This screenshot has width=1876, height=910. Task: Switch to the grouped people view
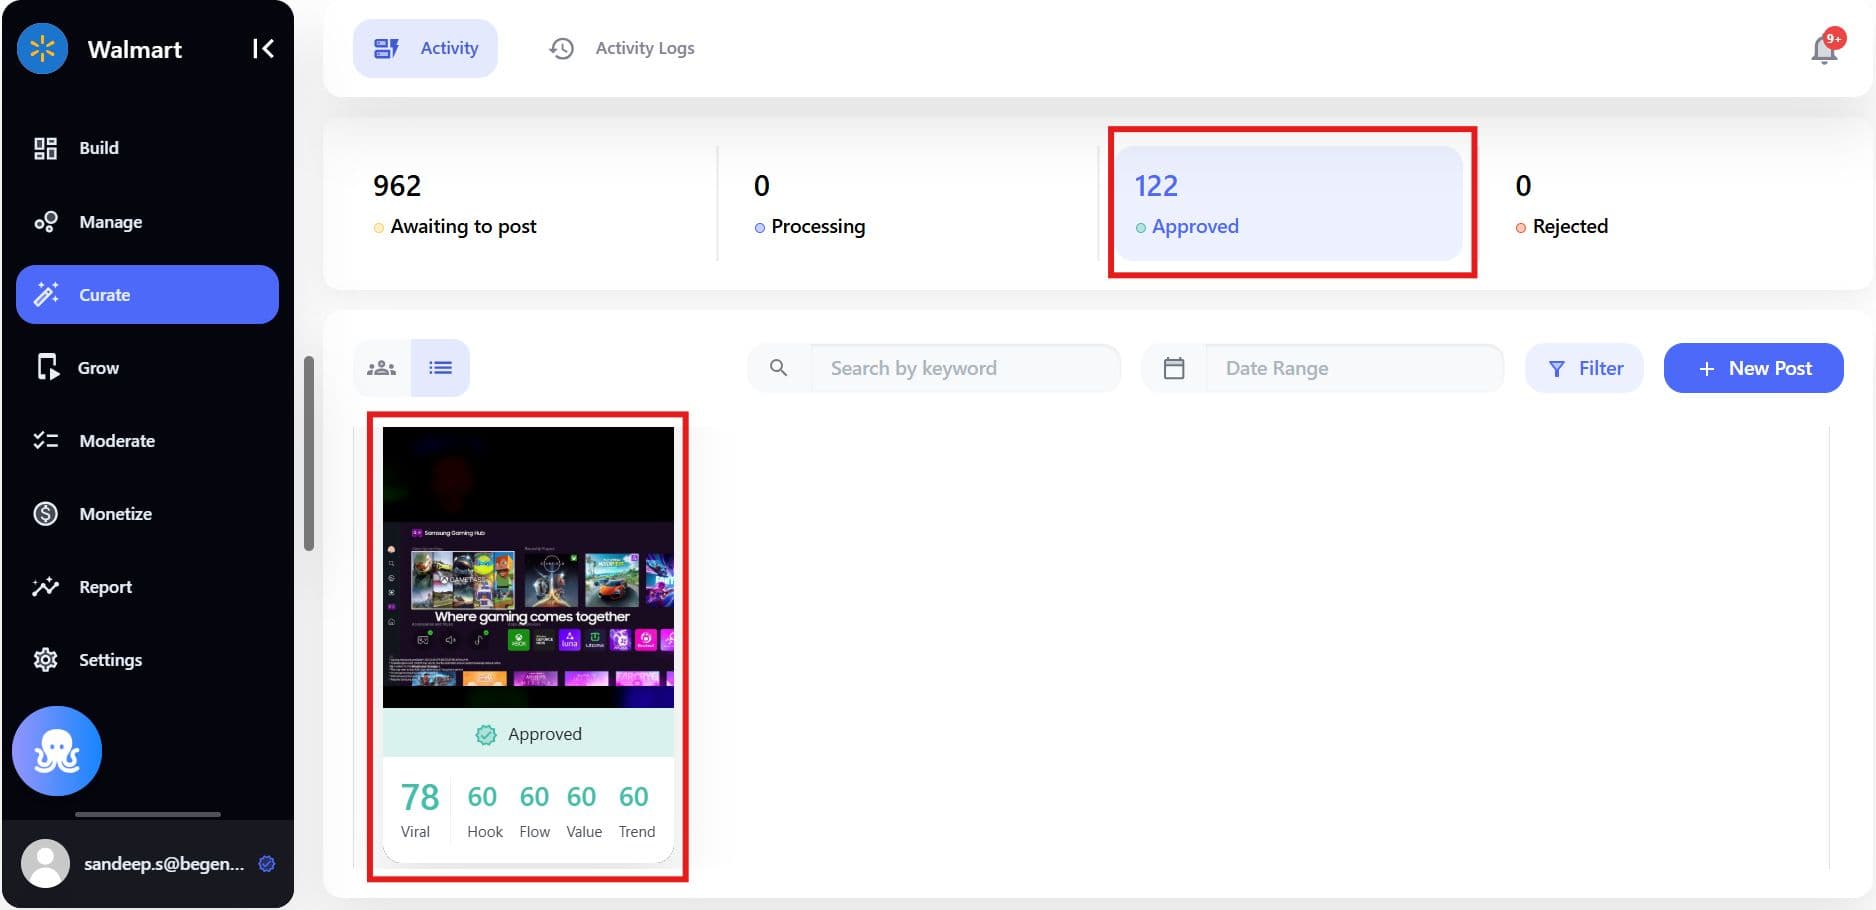[382, 368]
